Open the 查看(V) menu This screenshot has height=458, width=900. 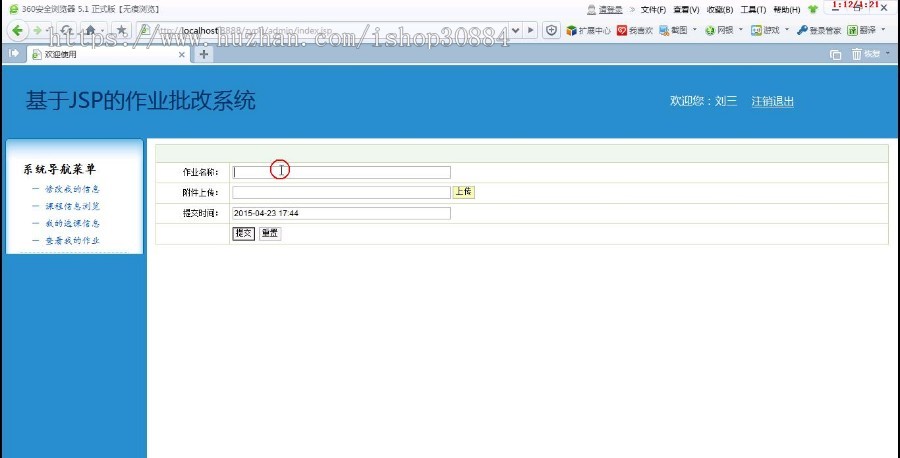pos(686,10)
